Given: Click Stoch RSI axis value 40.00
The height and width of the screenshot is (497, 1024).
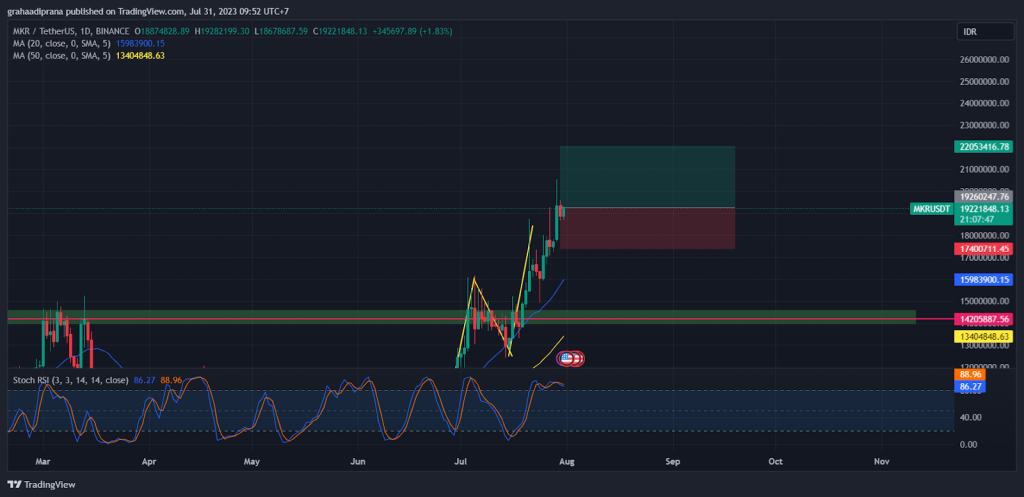Looking at the screenshot, I should point(968,417).
